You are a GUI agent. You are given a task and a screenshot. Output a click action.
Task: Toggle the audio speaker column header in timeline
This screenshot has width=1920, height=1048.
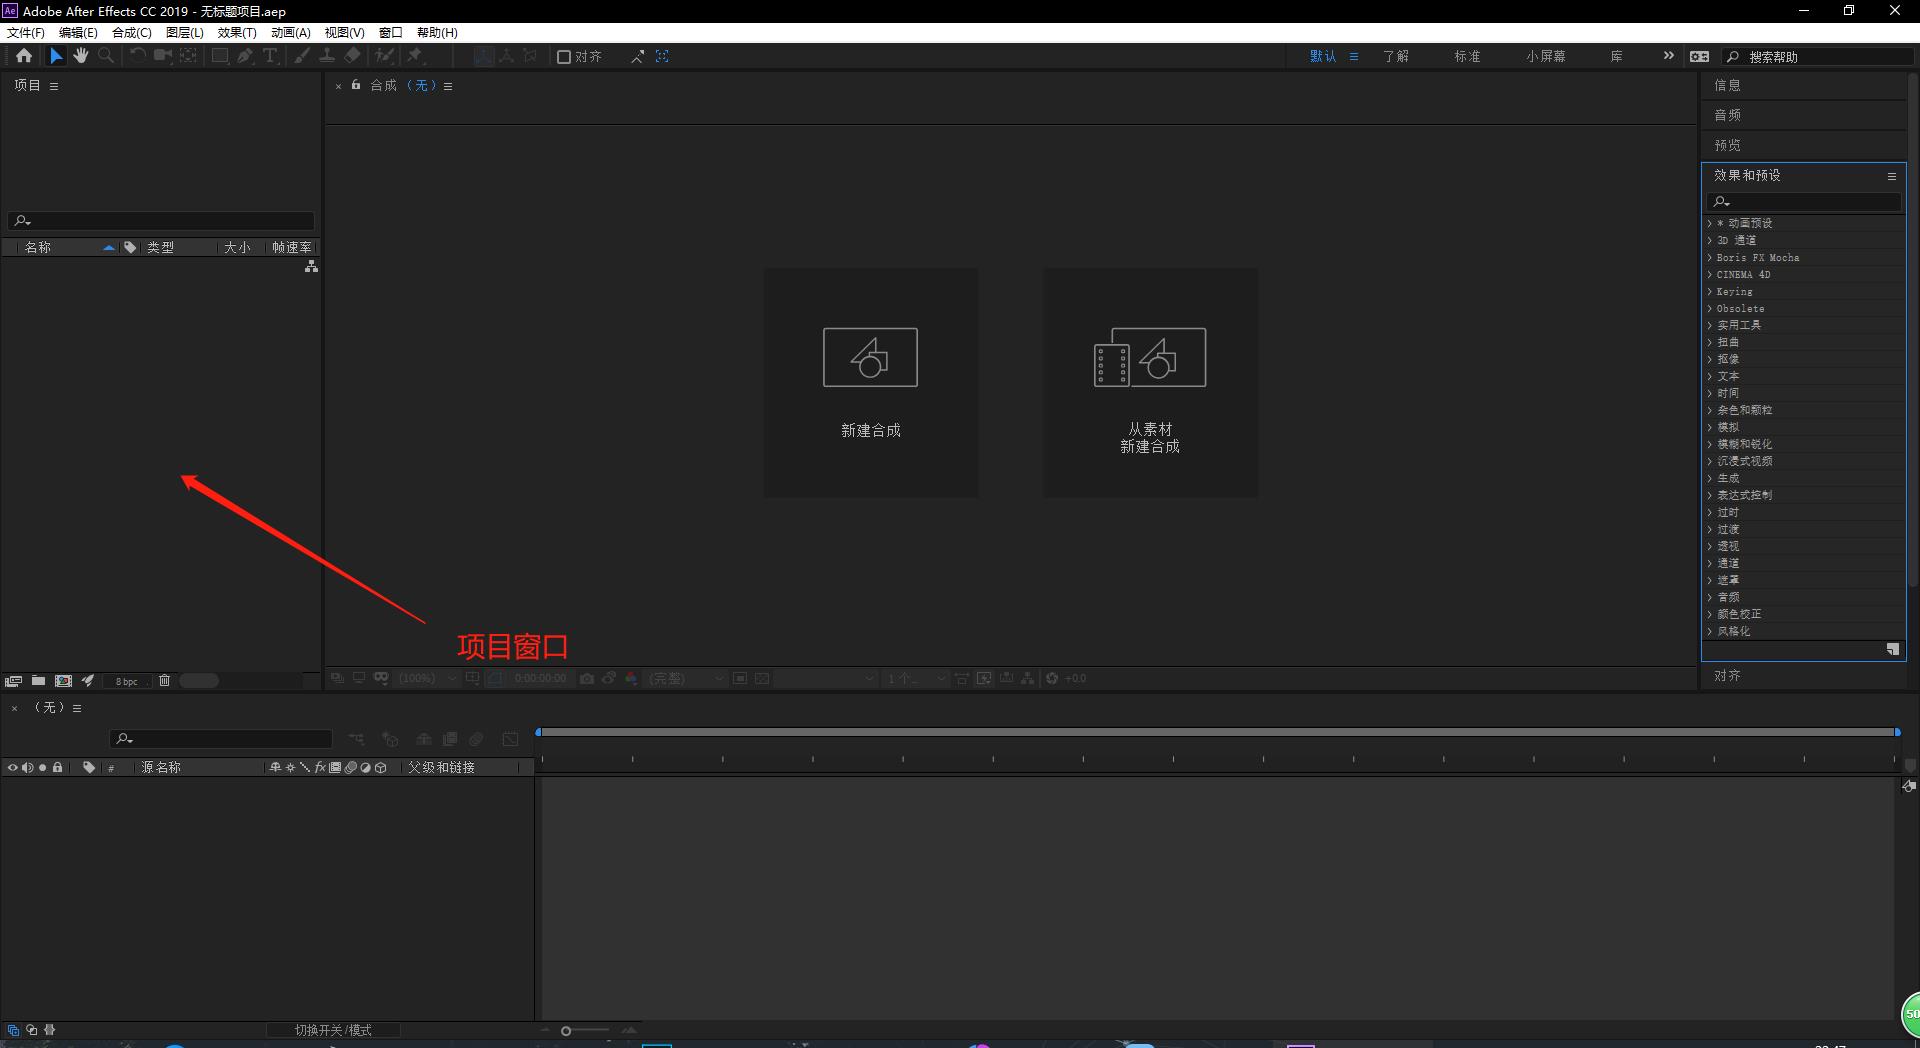[27, 768]
